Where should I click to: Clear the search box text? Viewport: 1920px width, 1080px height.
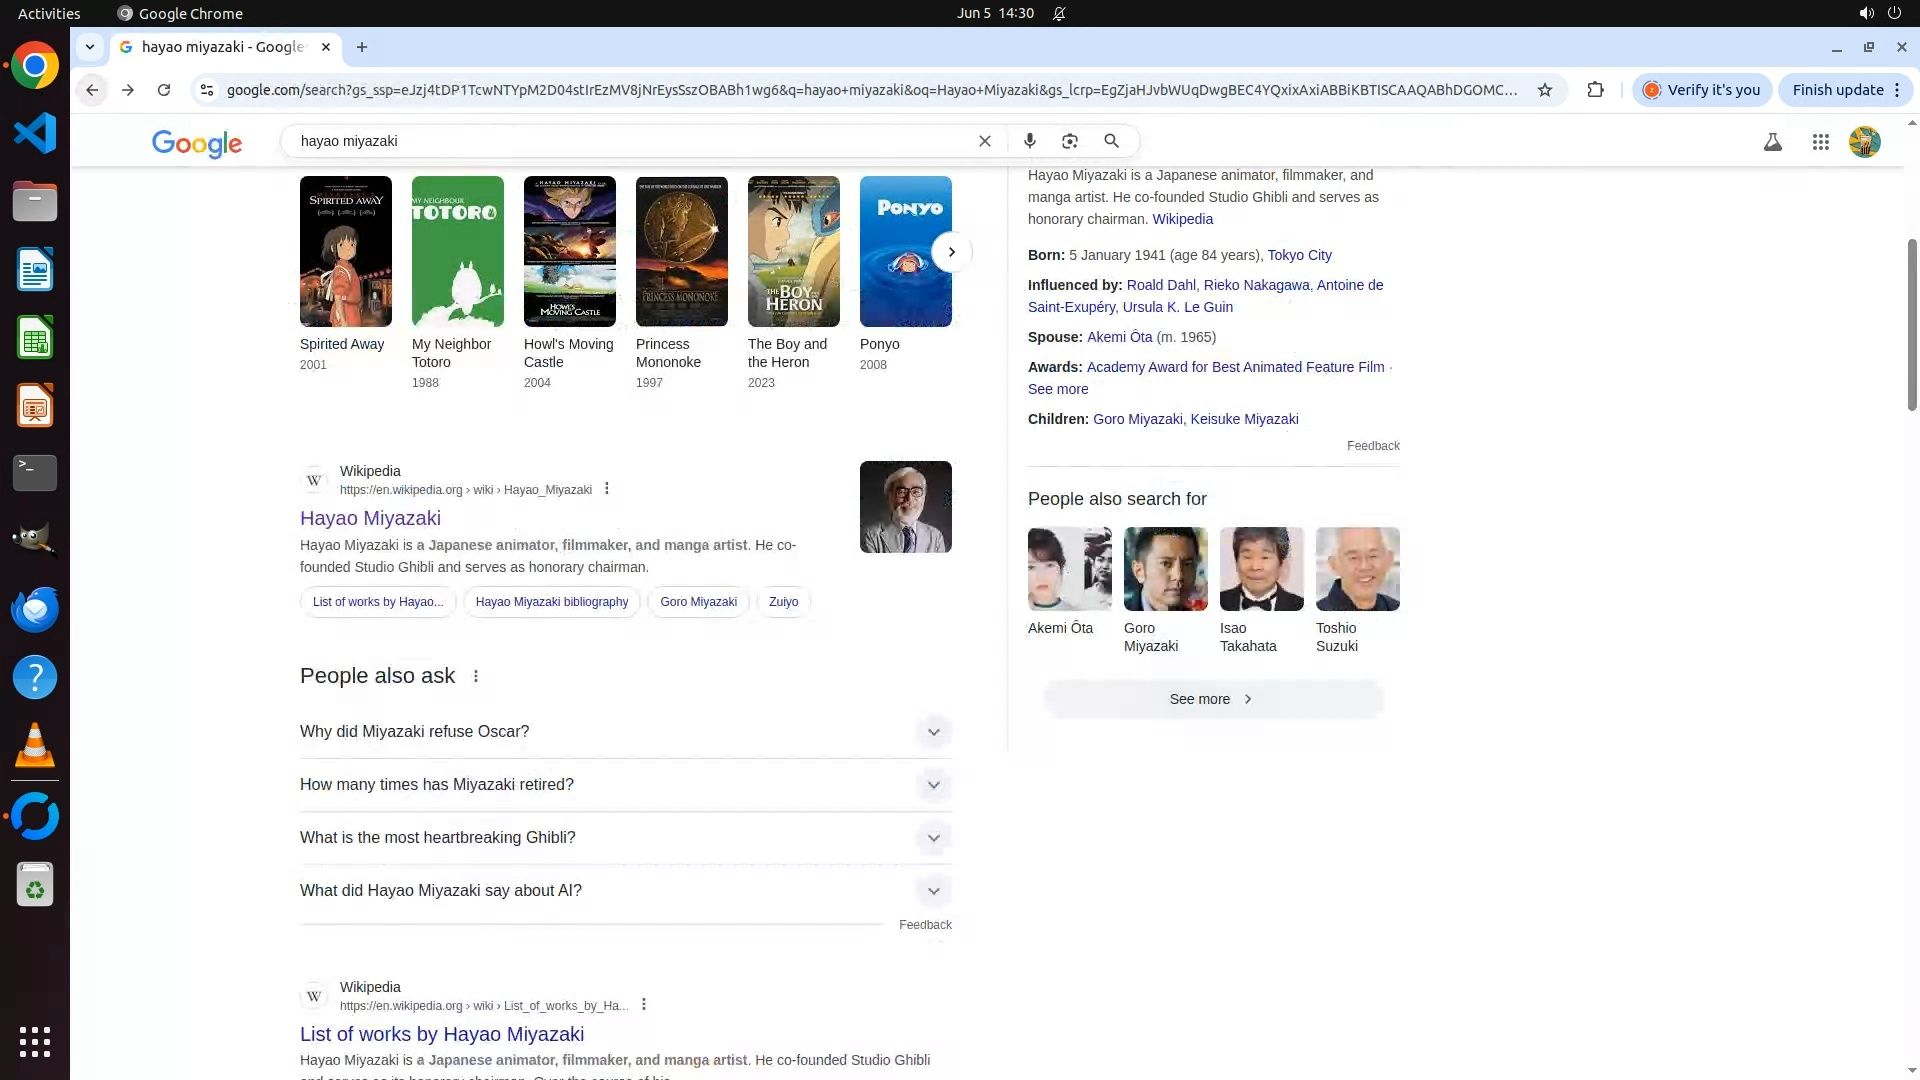pyautogui.click(x=984, y=141)
